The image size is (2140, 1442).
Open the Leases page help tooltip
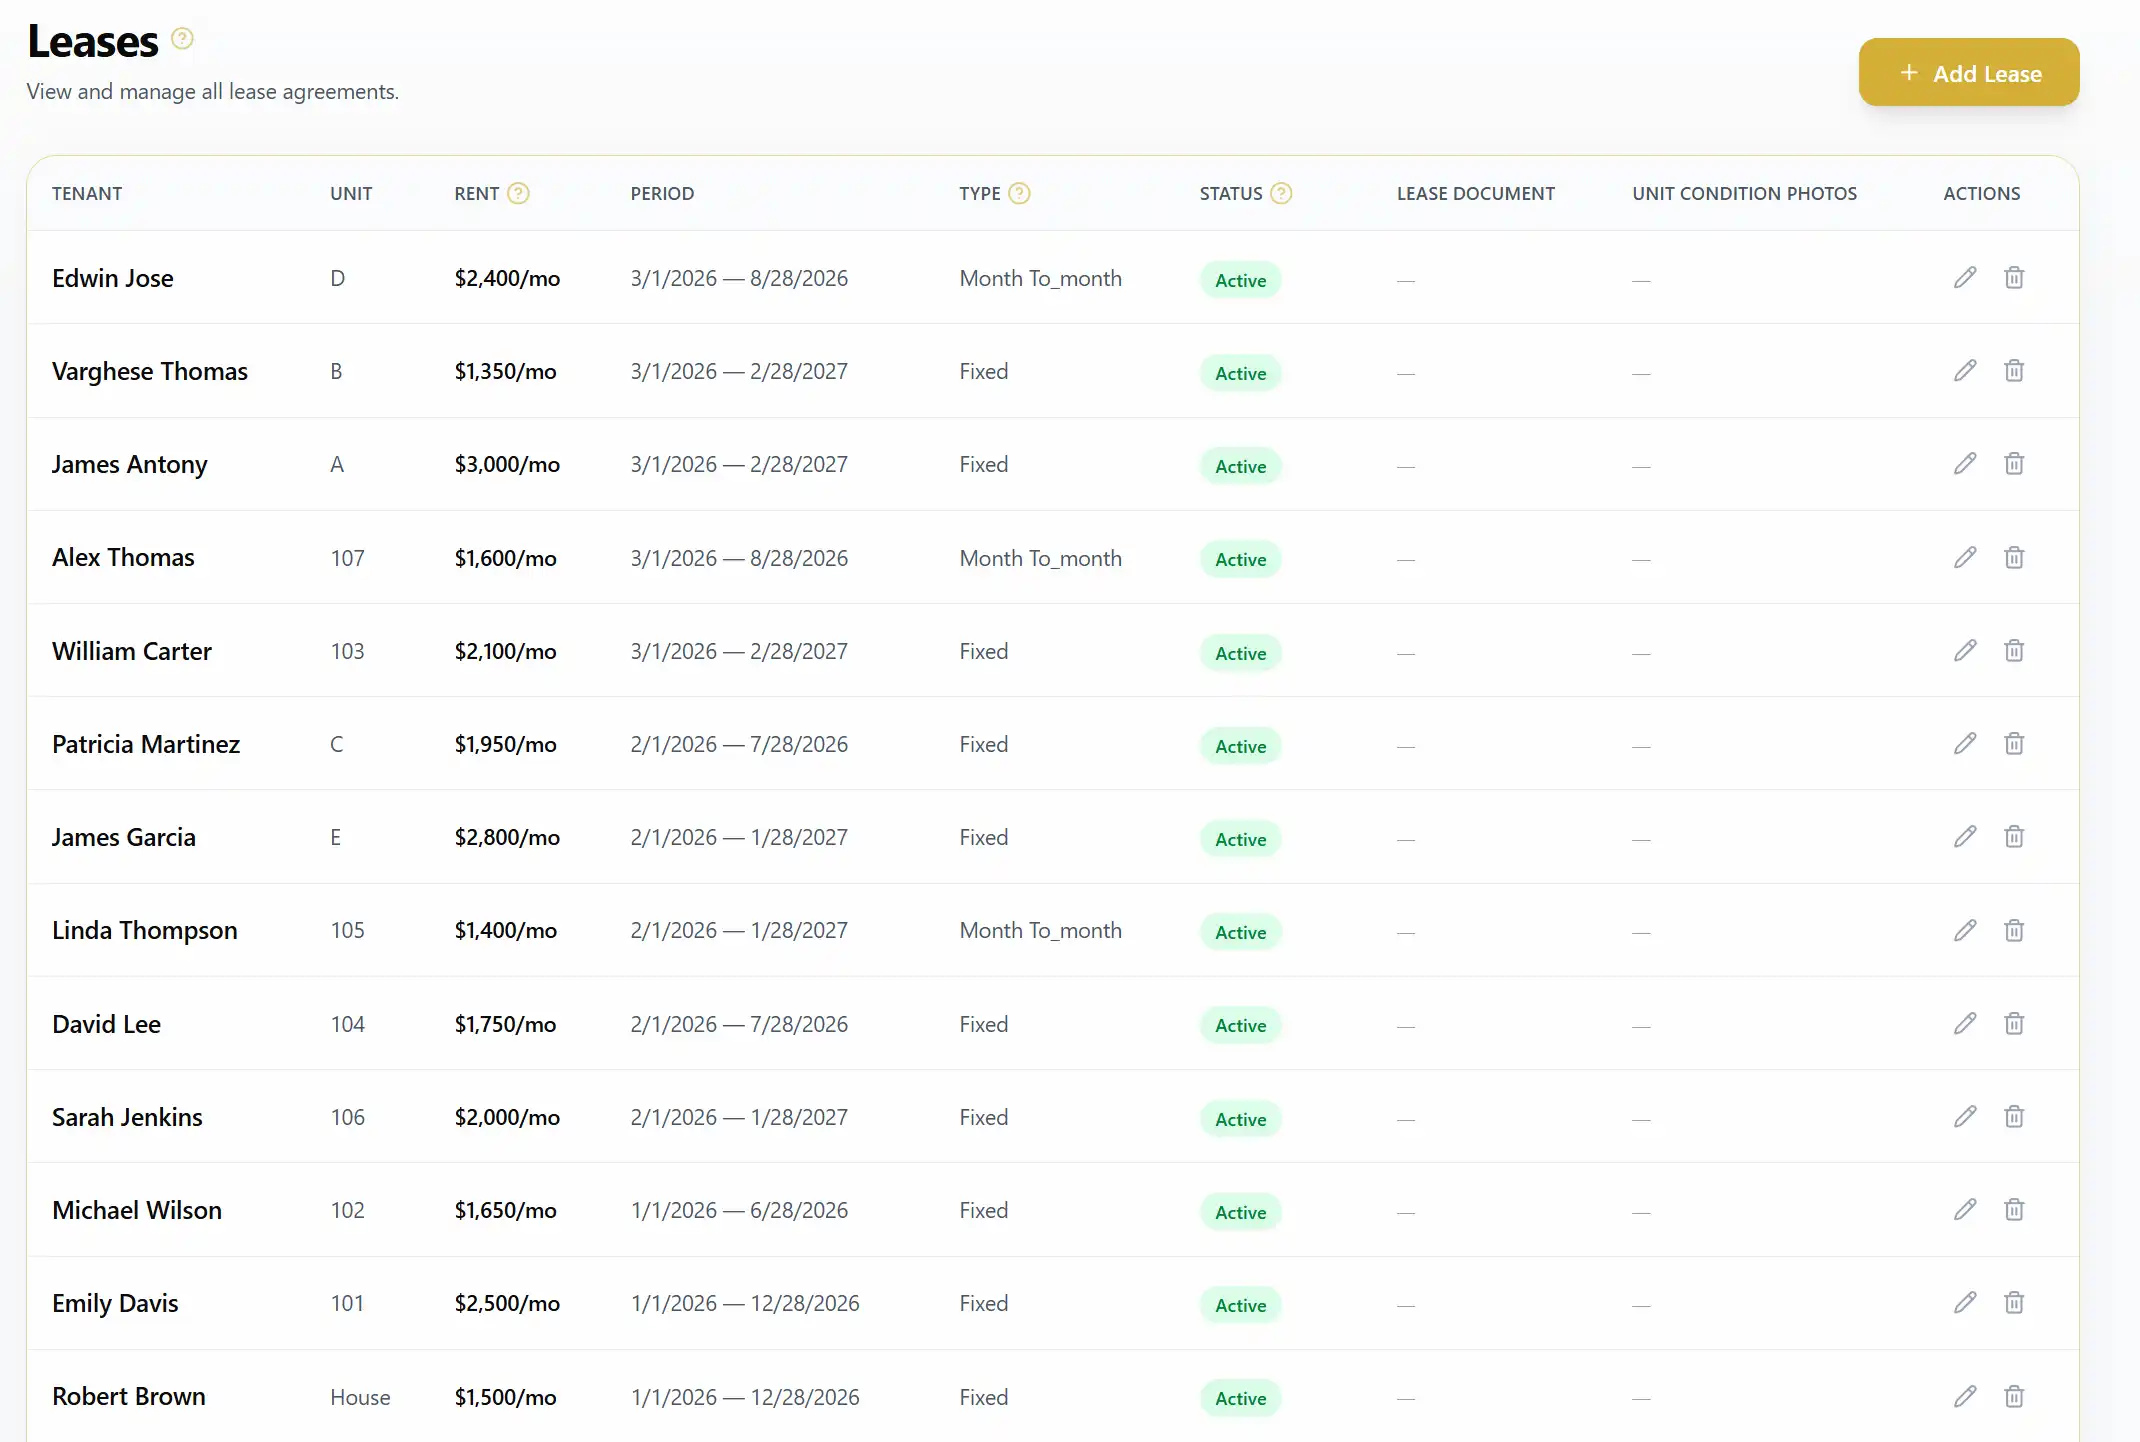[x=181, y=37]
